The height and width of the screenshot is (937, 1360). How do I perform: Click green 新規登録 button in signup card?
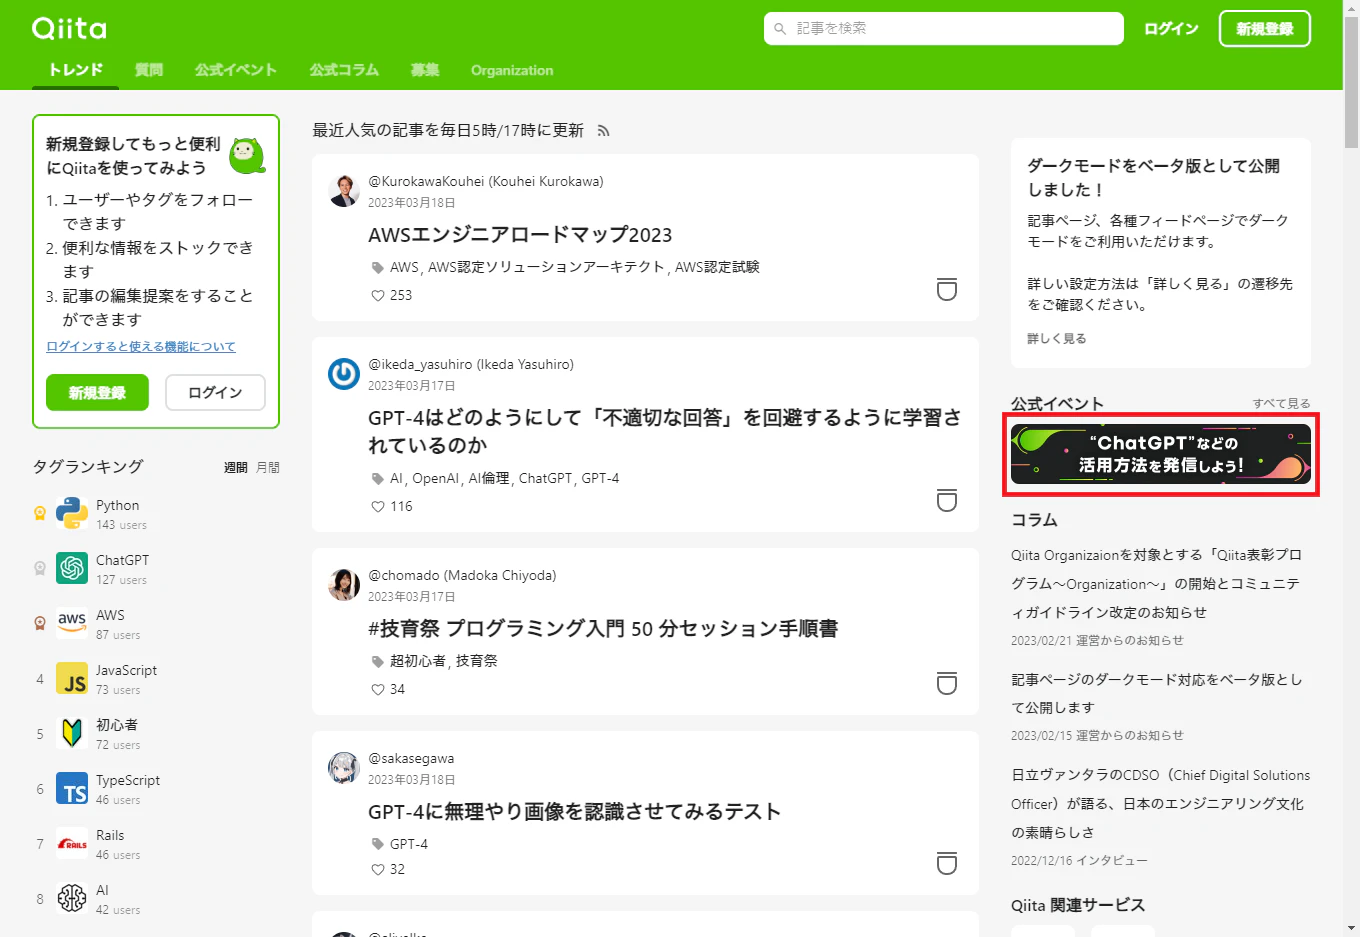pos(97,393)
